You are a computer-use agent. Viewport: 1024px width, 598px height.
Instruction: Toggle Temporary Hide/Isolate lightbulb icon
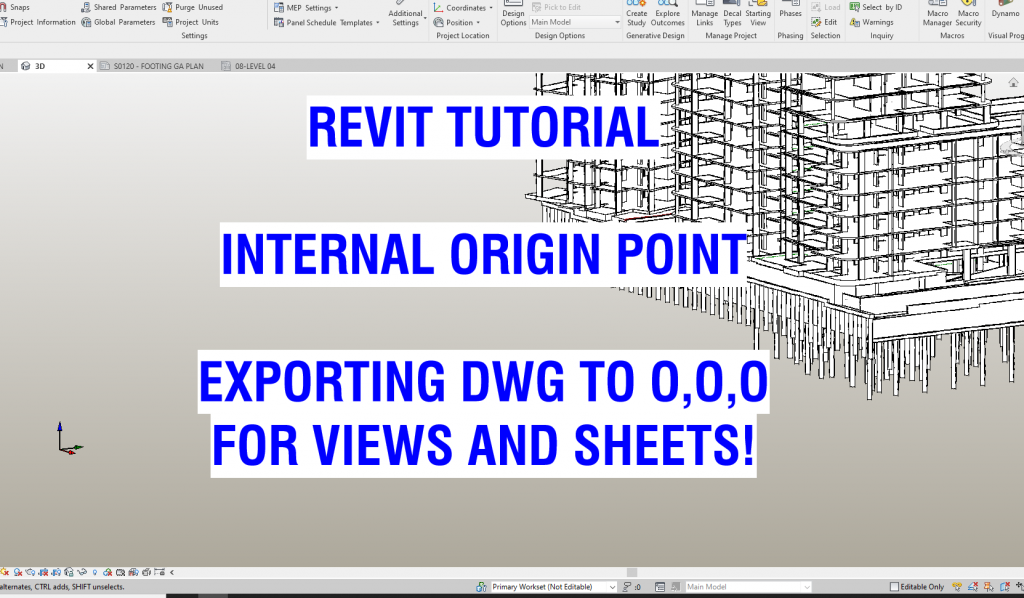pos(95,573)
